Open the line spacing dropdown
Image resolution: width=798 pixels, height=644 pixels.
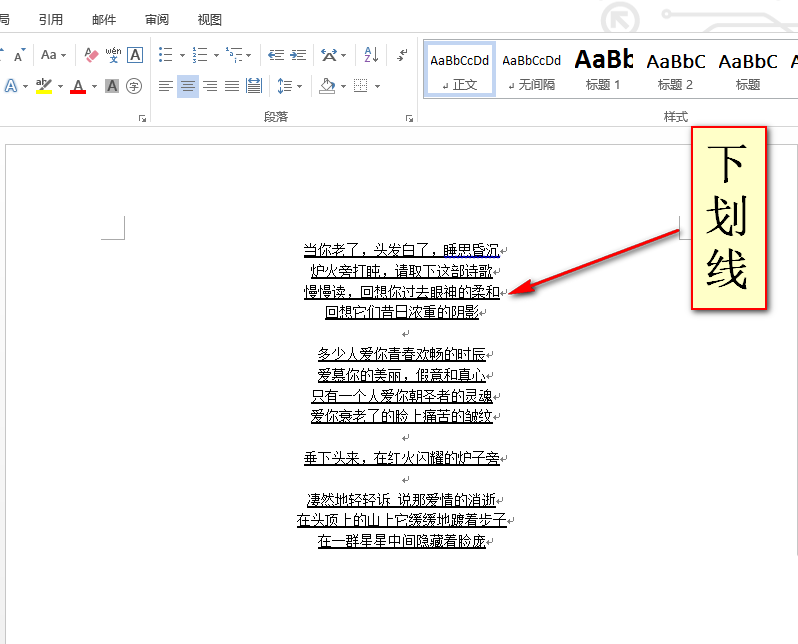[288, 86]
